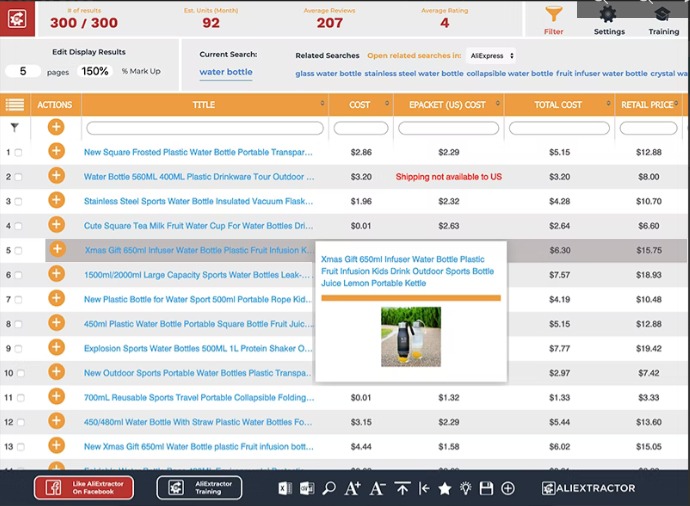Toggle the list view icon in table header
This screenshot has height=506, width=690.
coord(15,105)
